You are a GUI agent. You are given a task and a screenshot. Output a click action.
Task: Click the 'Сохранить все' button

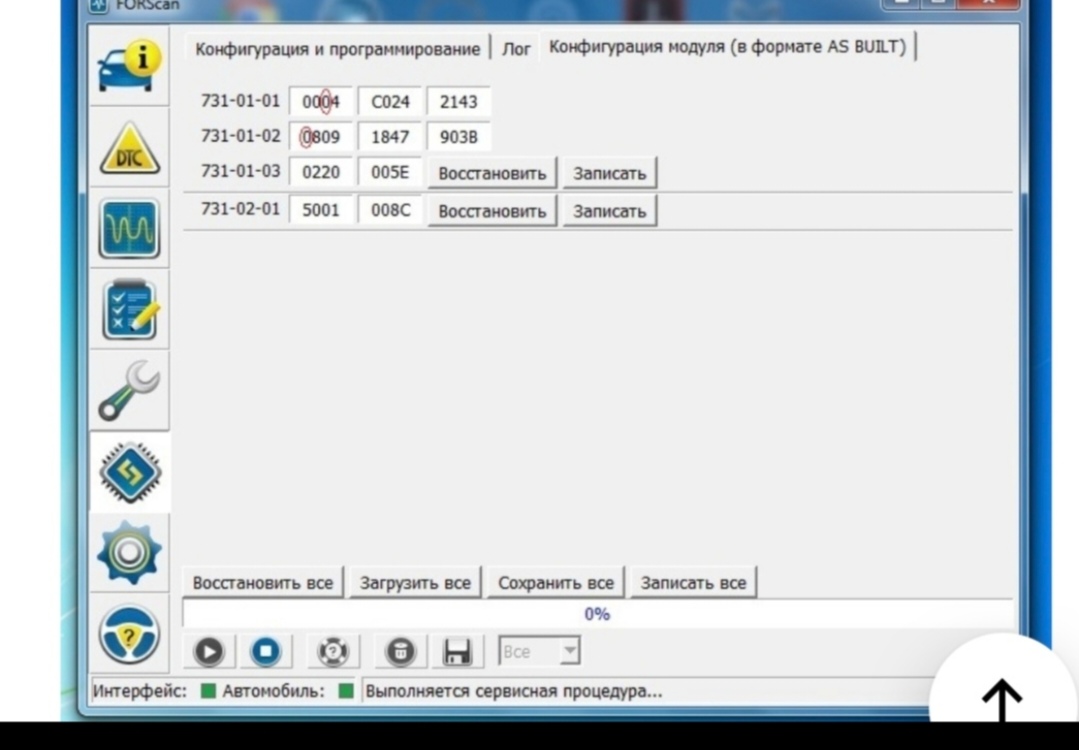tap(556, 583)
